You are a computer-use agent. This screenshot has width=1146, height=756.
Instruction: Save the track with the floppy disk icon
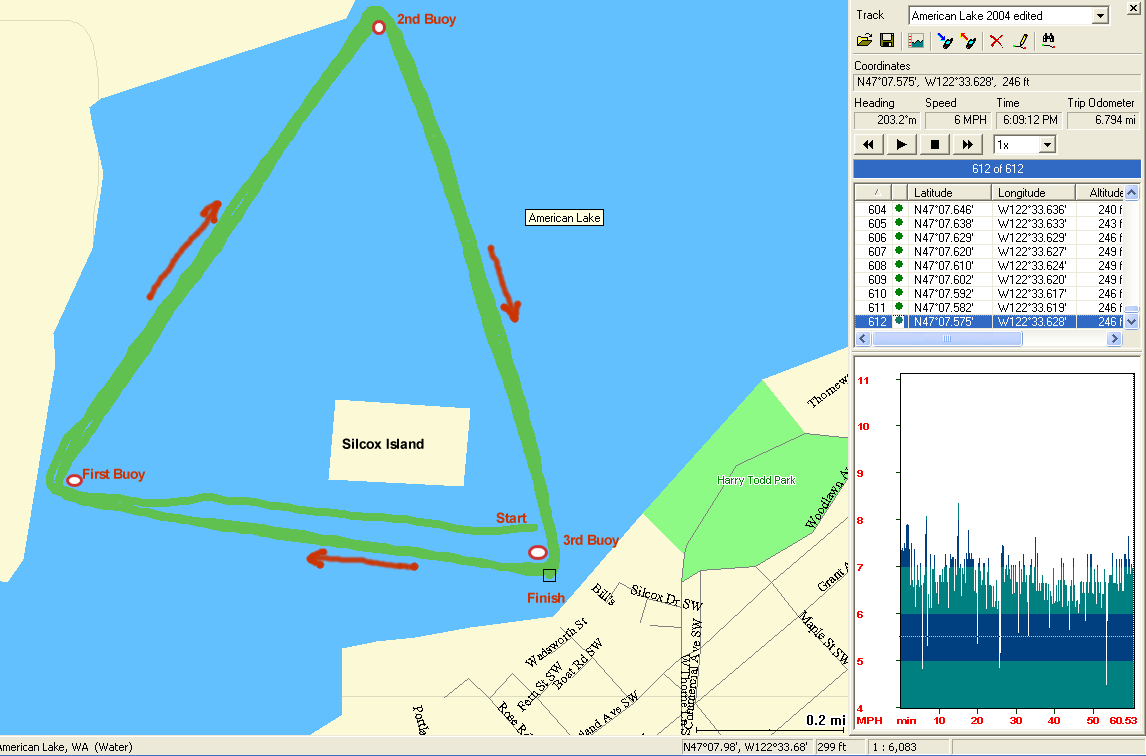[x=886, y=41]
